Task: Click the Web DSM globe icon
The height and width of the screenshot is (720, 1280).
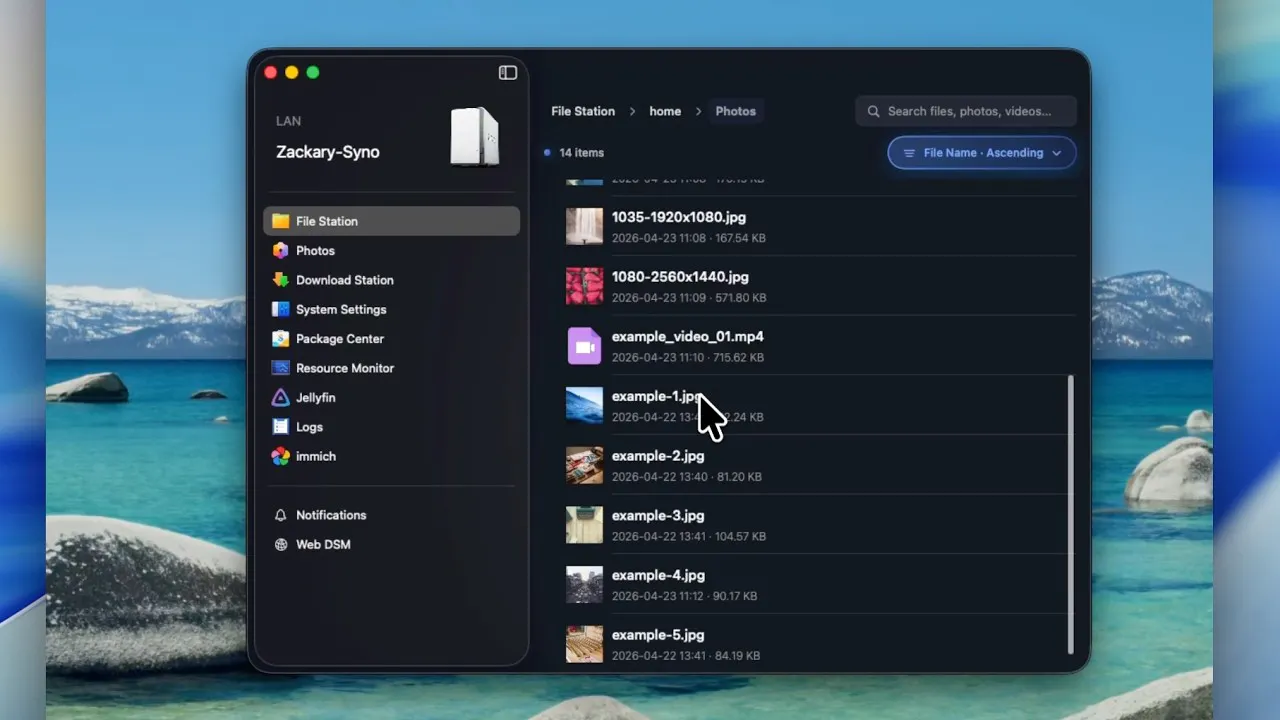Action: tap(281, 545)
